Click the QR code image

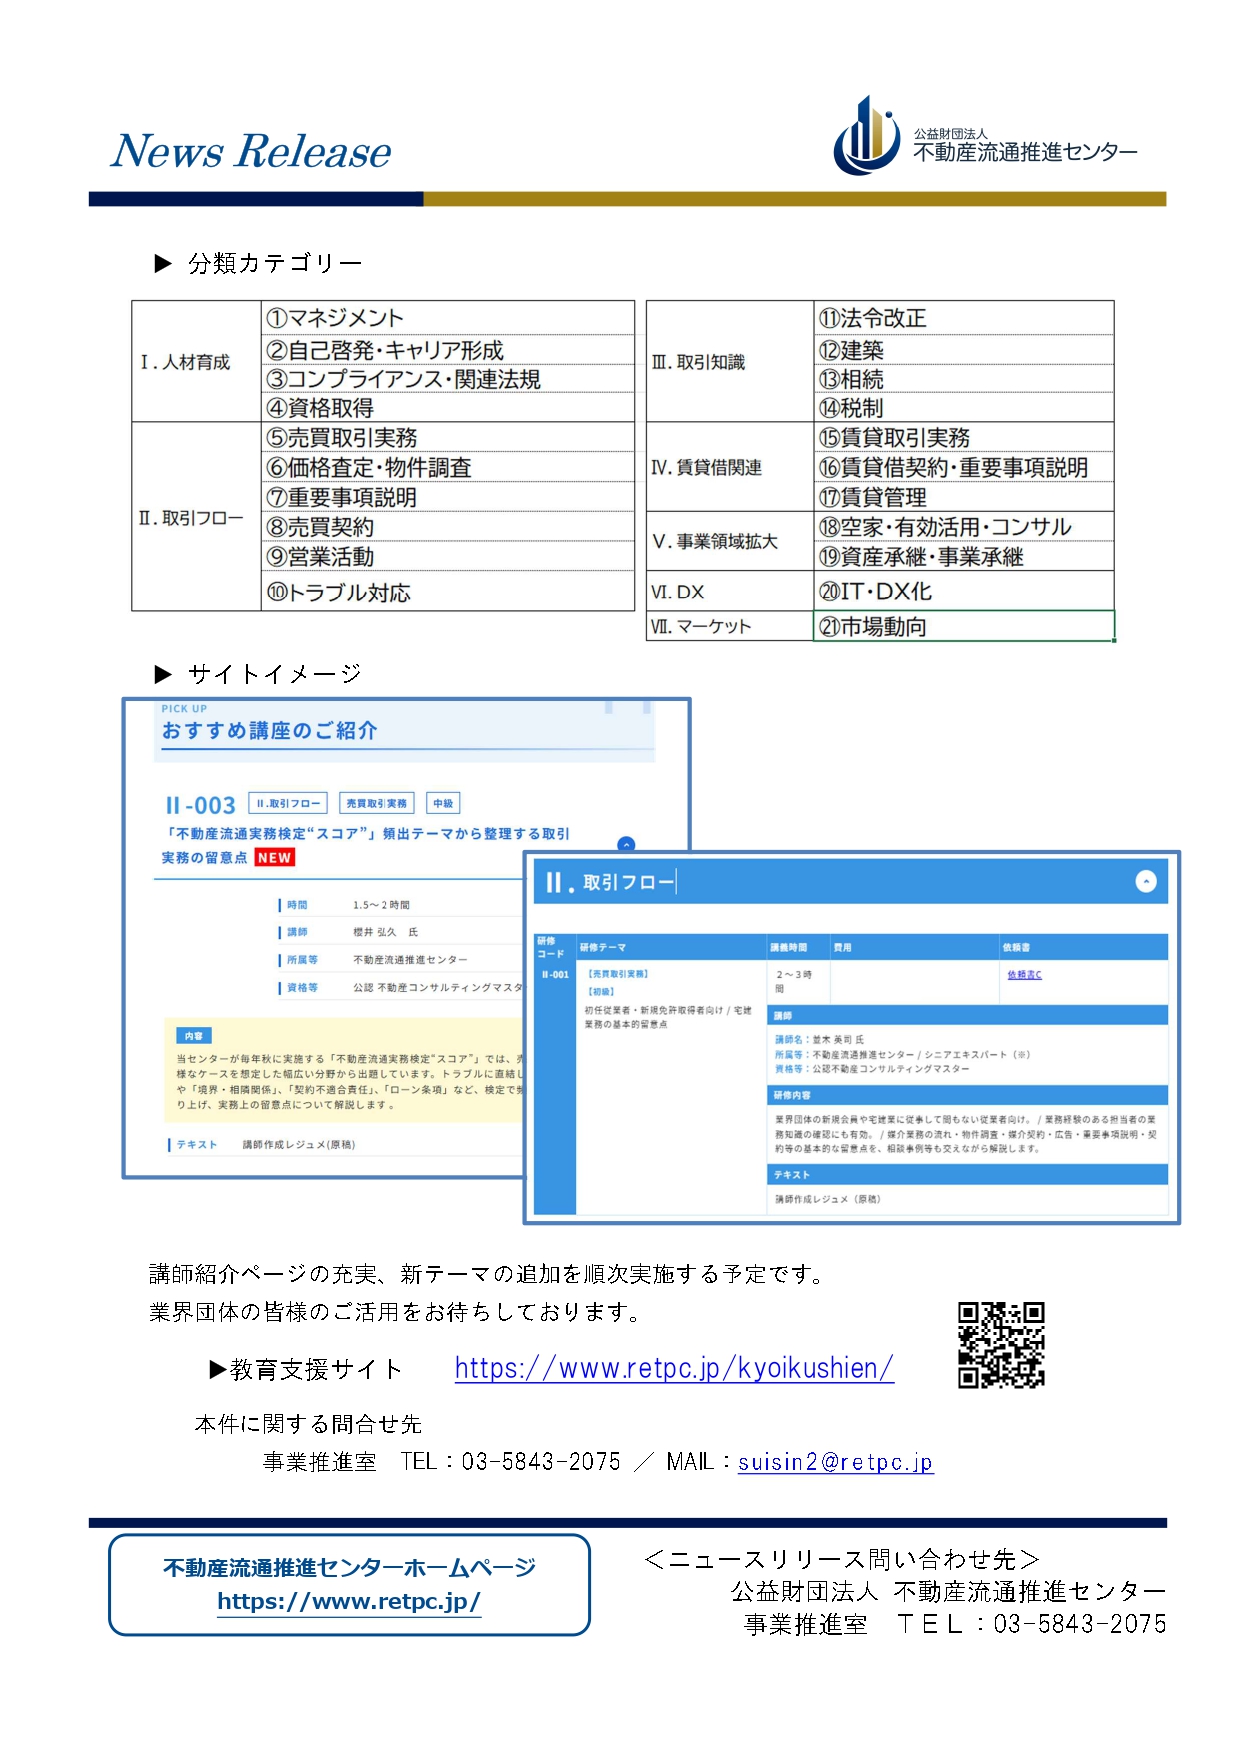[x=1001, y=1344]
